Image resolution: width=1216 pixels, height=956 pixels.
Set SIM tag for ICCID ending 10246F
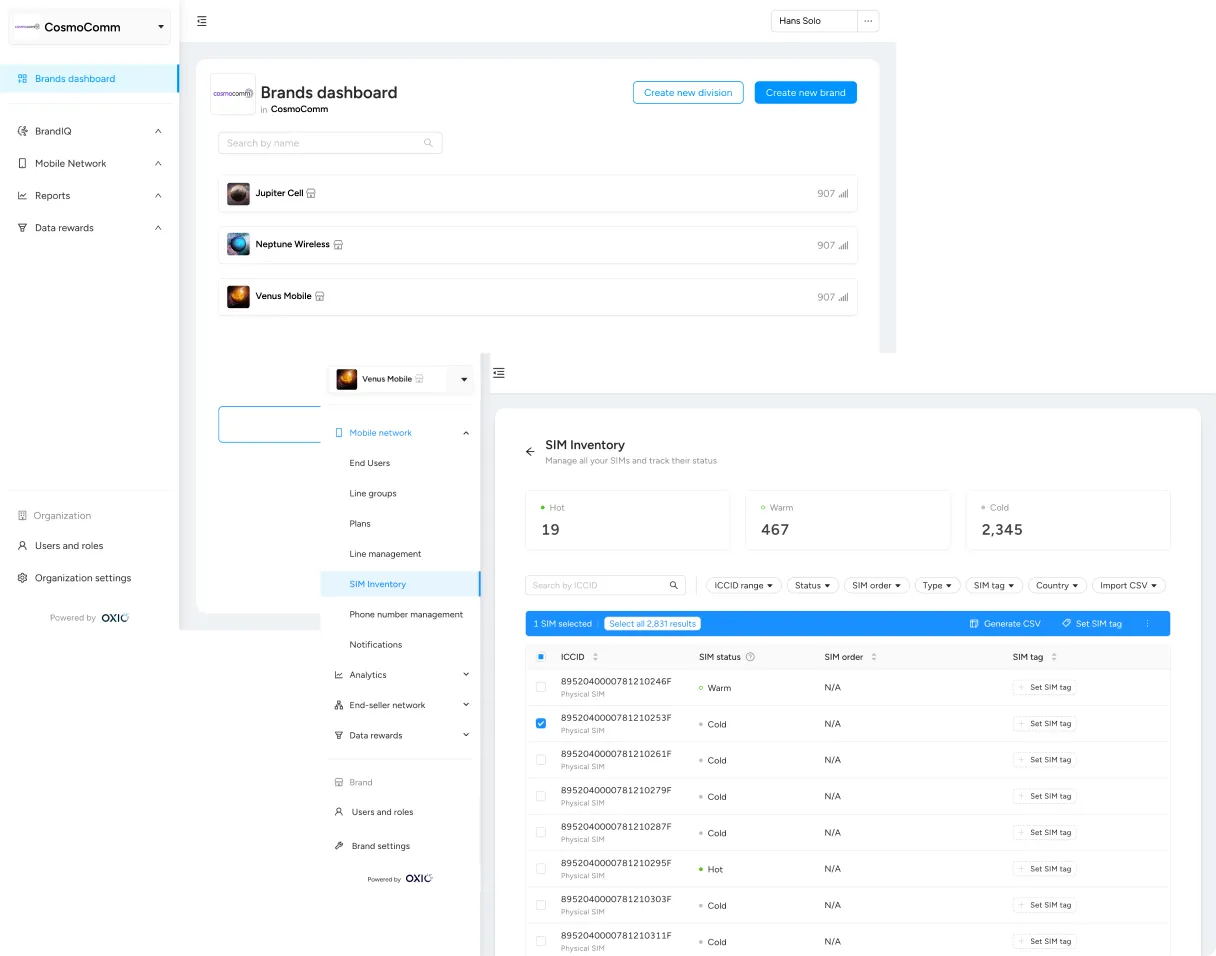[x=1044, y=687]
